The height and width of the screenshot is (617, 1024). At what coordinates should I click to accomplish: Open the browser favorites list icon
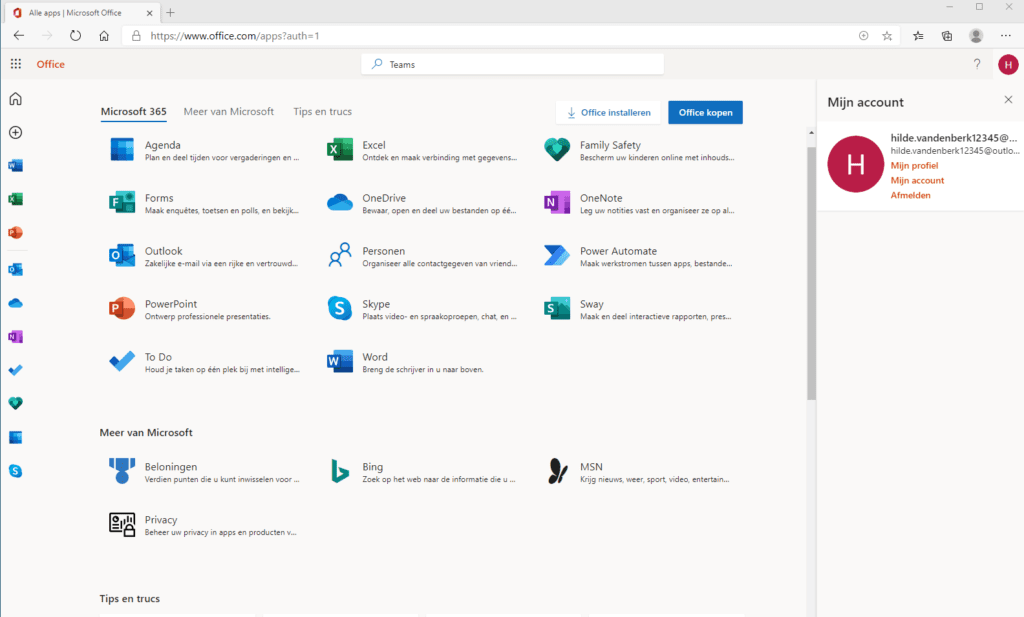(918, 36)
